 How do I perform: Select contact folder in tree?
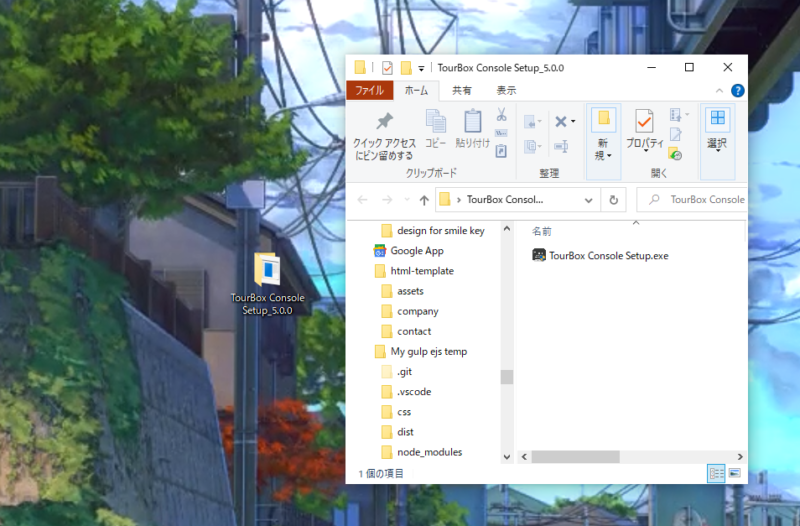[406, 331]
